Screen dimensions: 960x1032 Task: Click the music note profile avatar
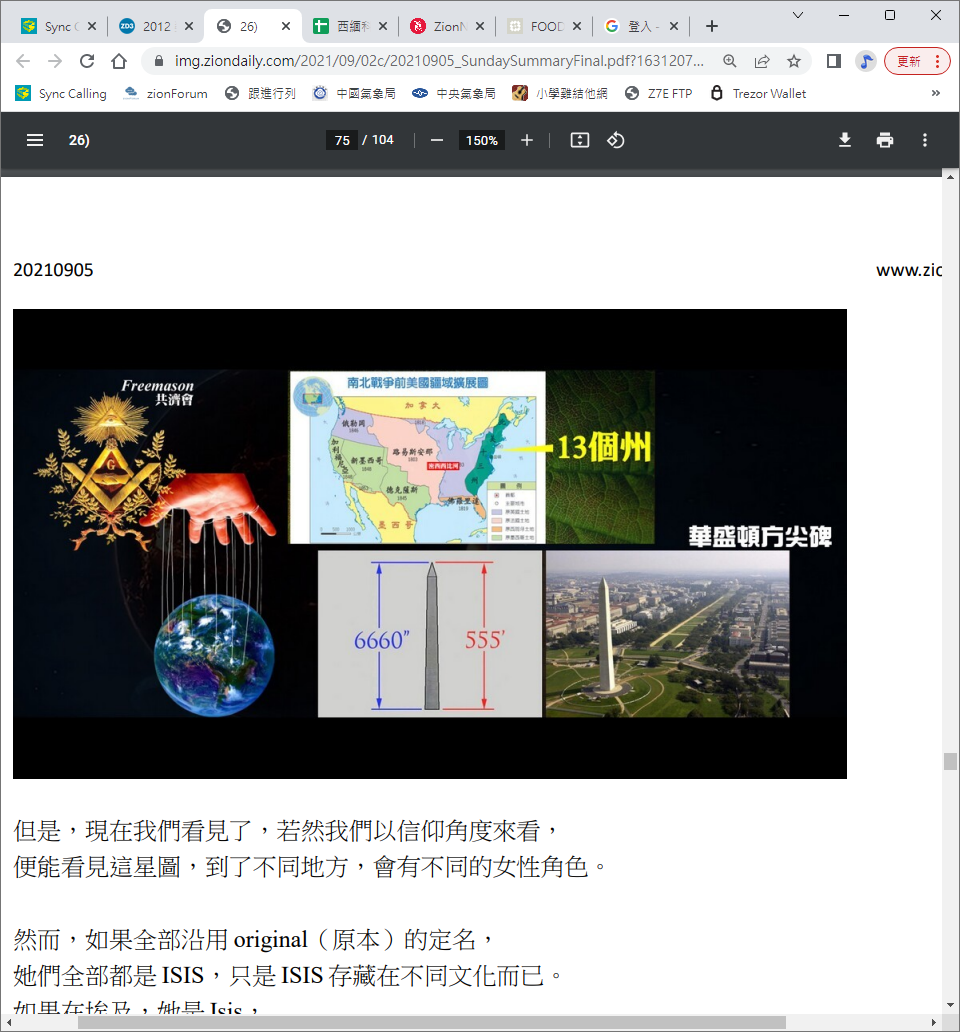[x=866, y=61]
